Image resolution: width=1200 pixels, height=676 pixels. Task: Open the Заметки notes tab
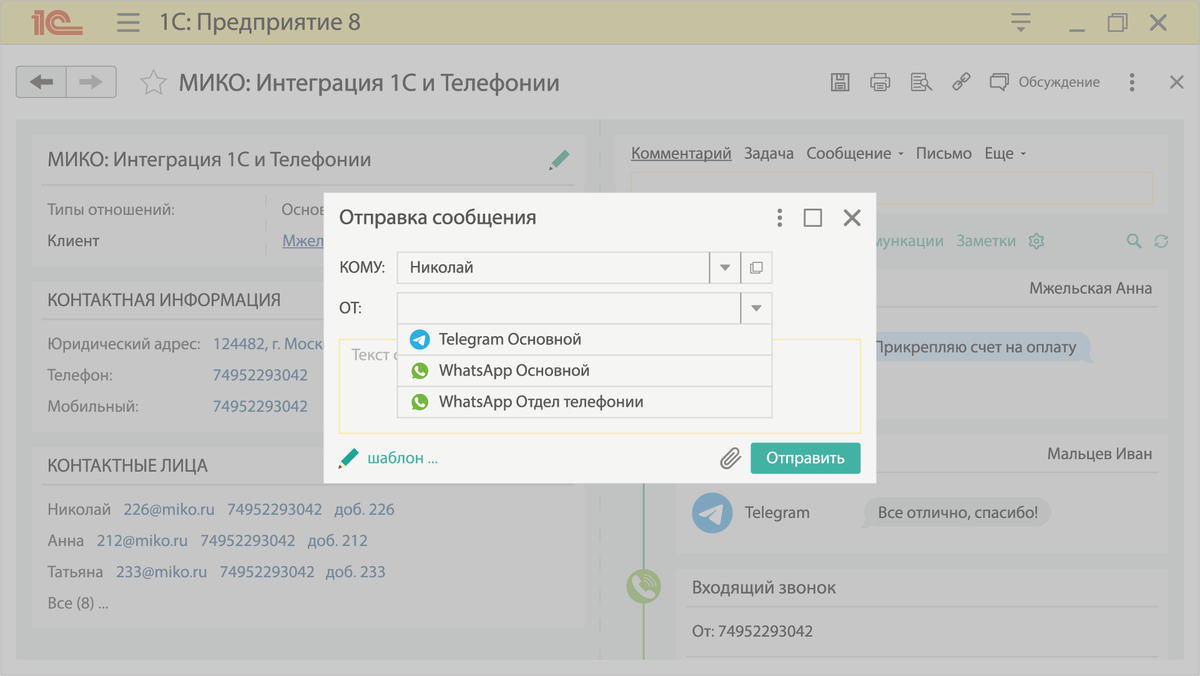986,241
